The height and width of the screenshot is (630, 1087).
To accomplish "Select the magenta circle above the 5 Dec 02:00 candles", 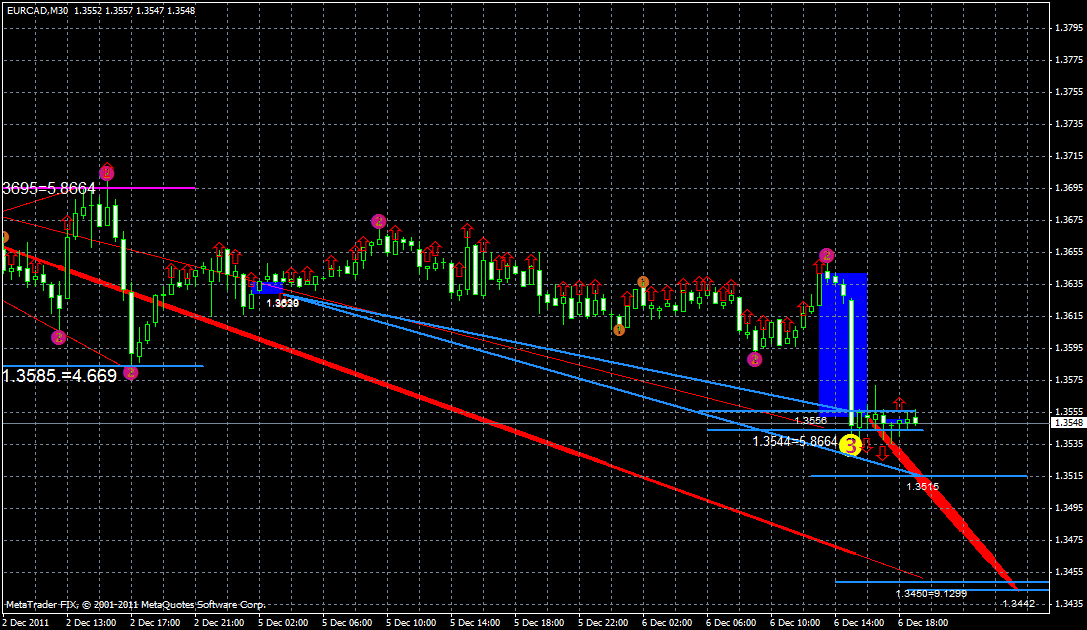I will (379, 219).
